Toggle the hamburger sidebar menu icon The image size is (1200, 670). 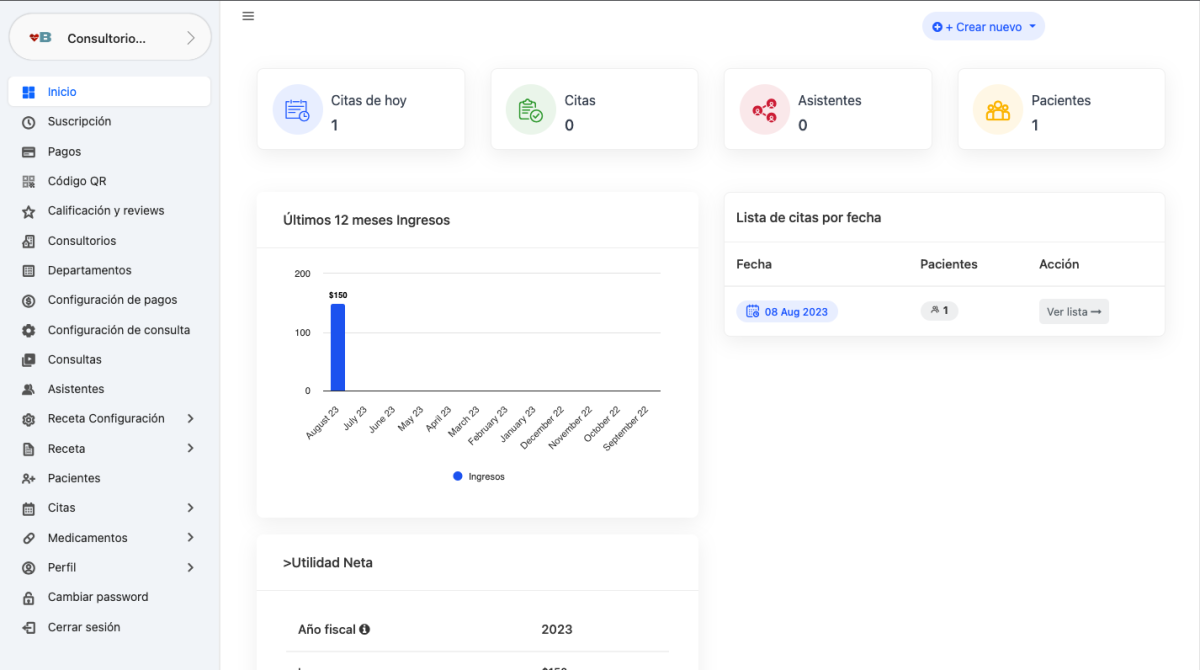[248, 16]
